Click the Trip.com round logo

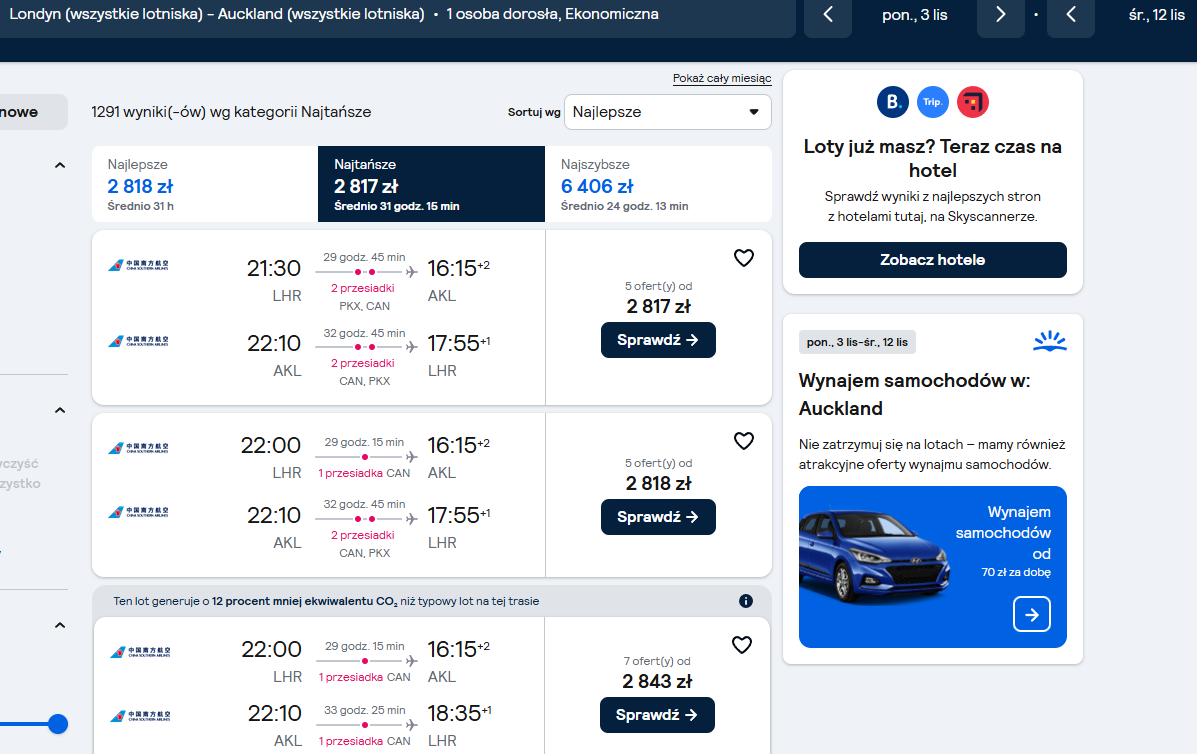pyautogui.click(x=932, y=102)
